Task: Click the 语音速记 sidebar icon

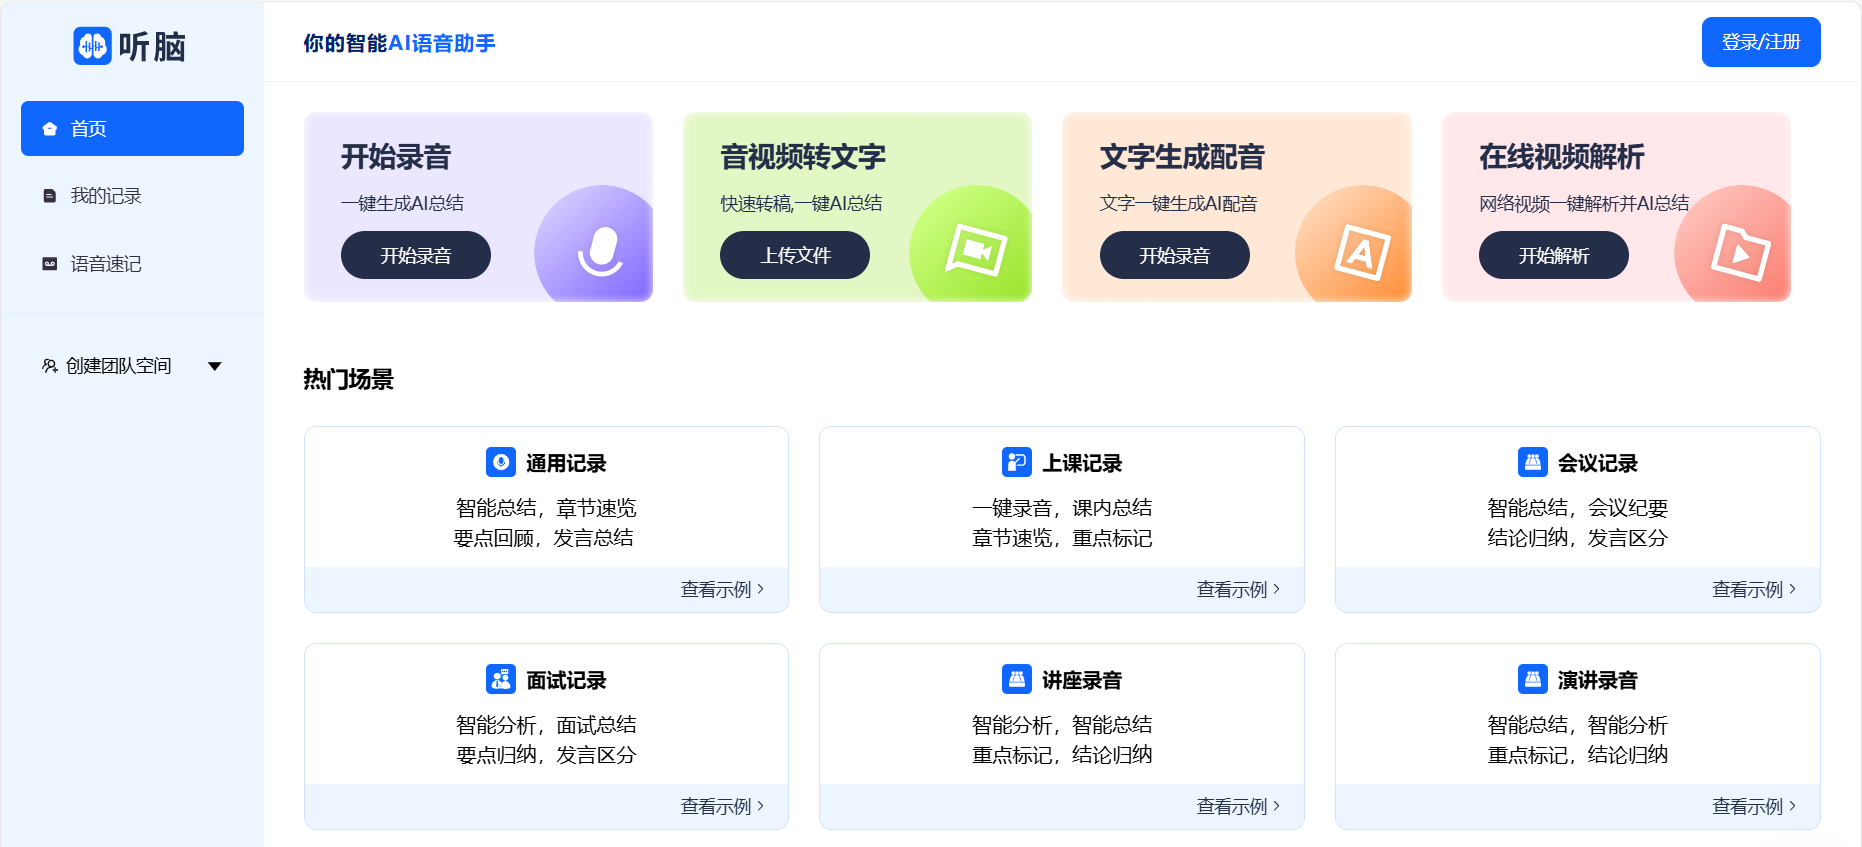Action: 48,263
